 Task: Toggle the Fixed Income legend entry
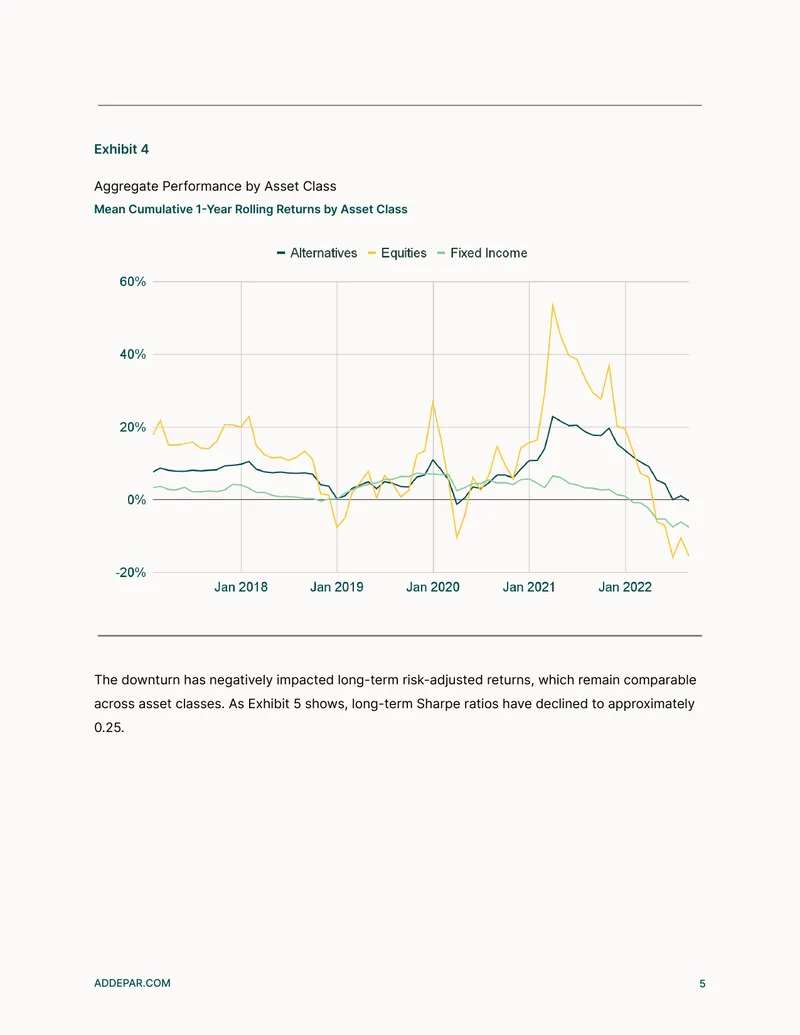click(483, 253)
